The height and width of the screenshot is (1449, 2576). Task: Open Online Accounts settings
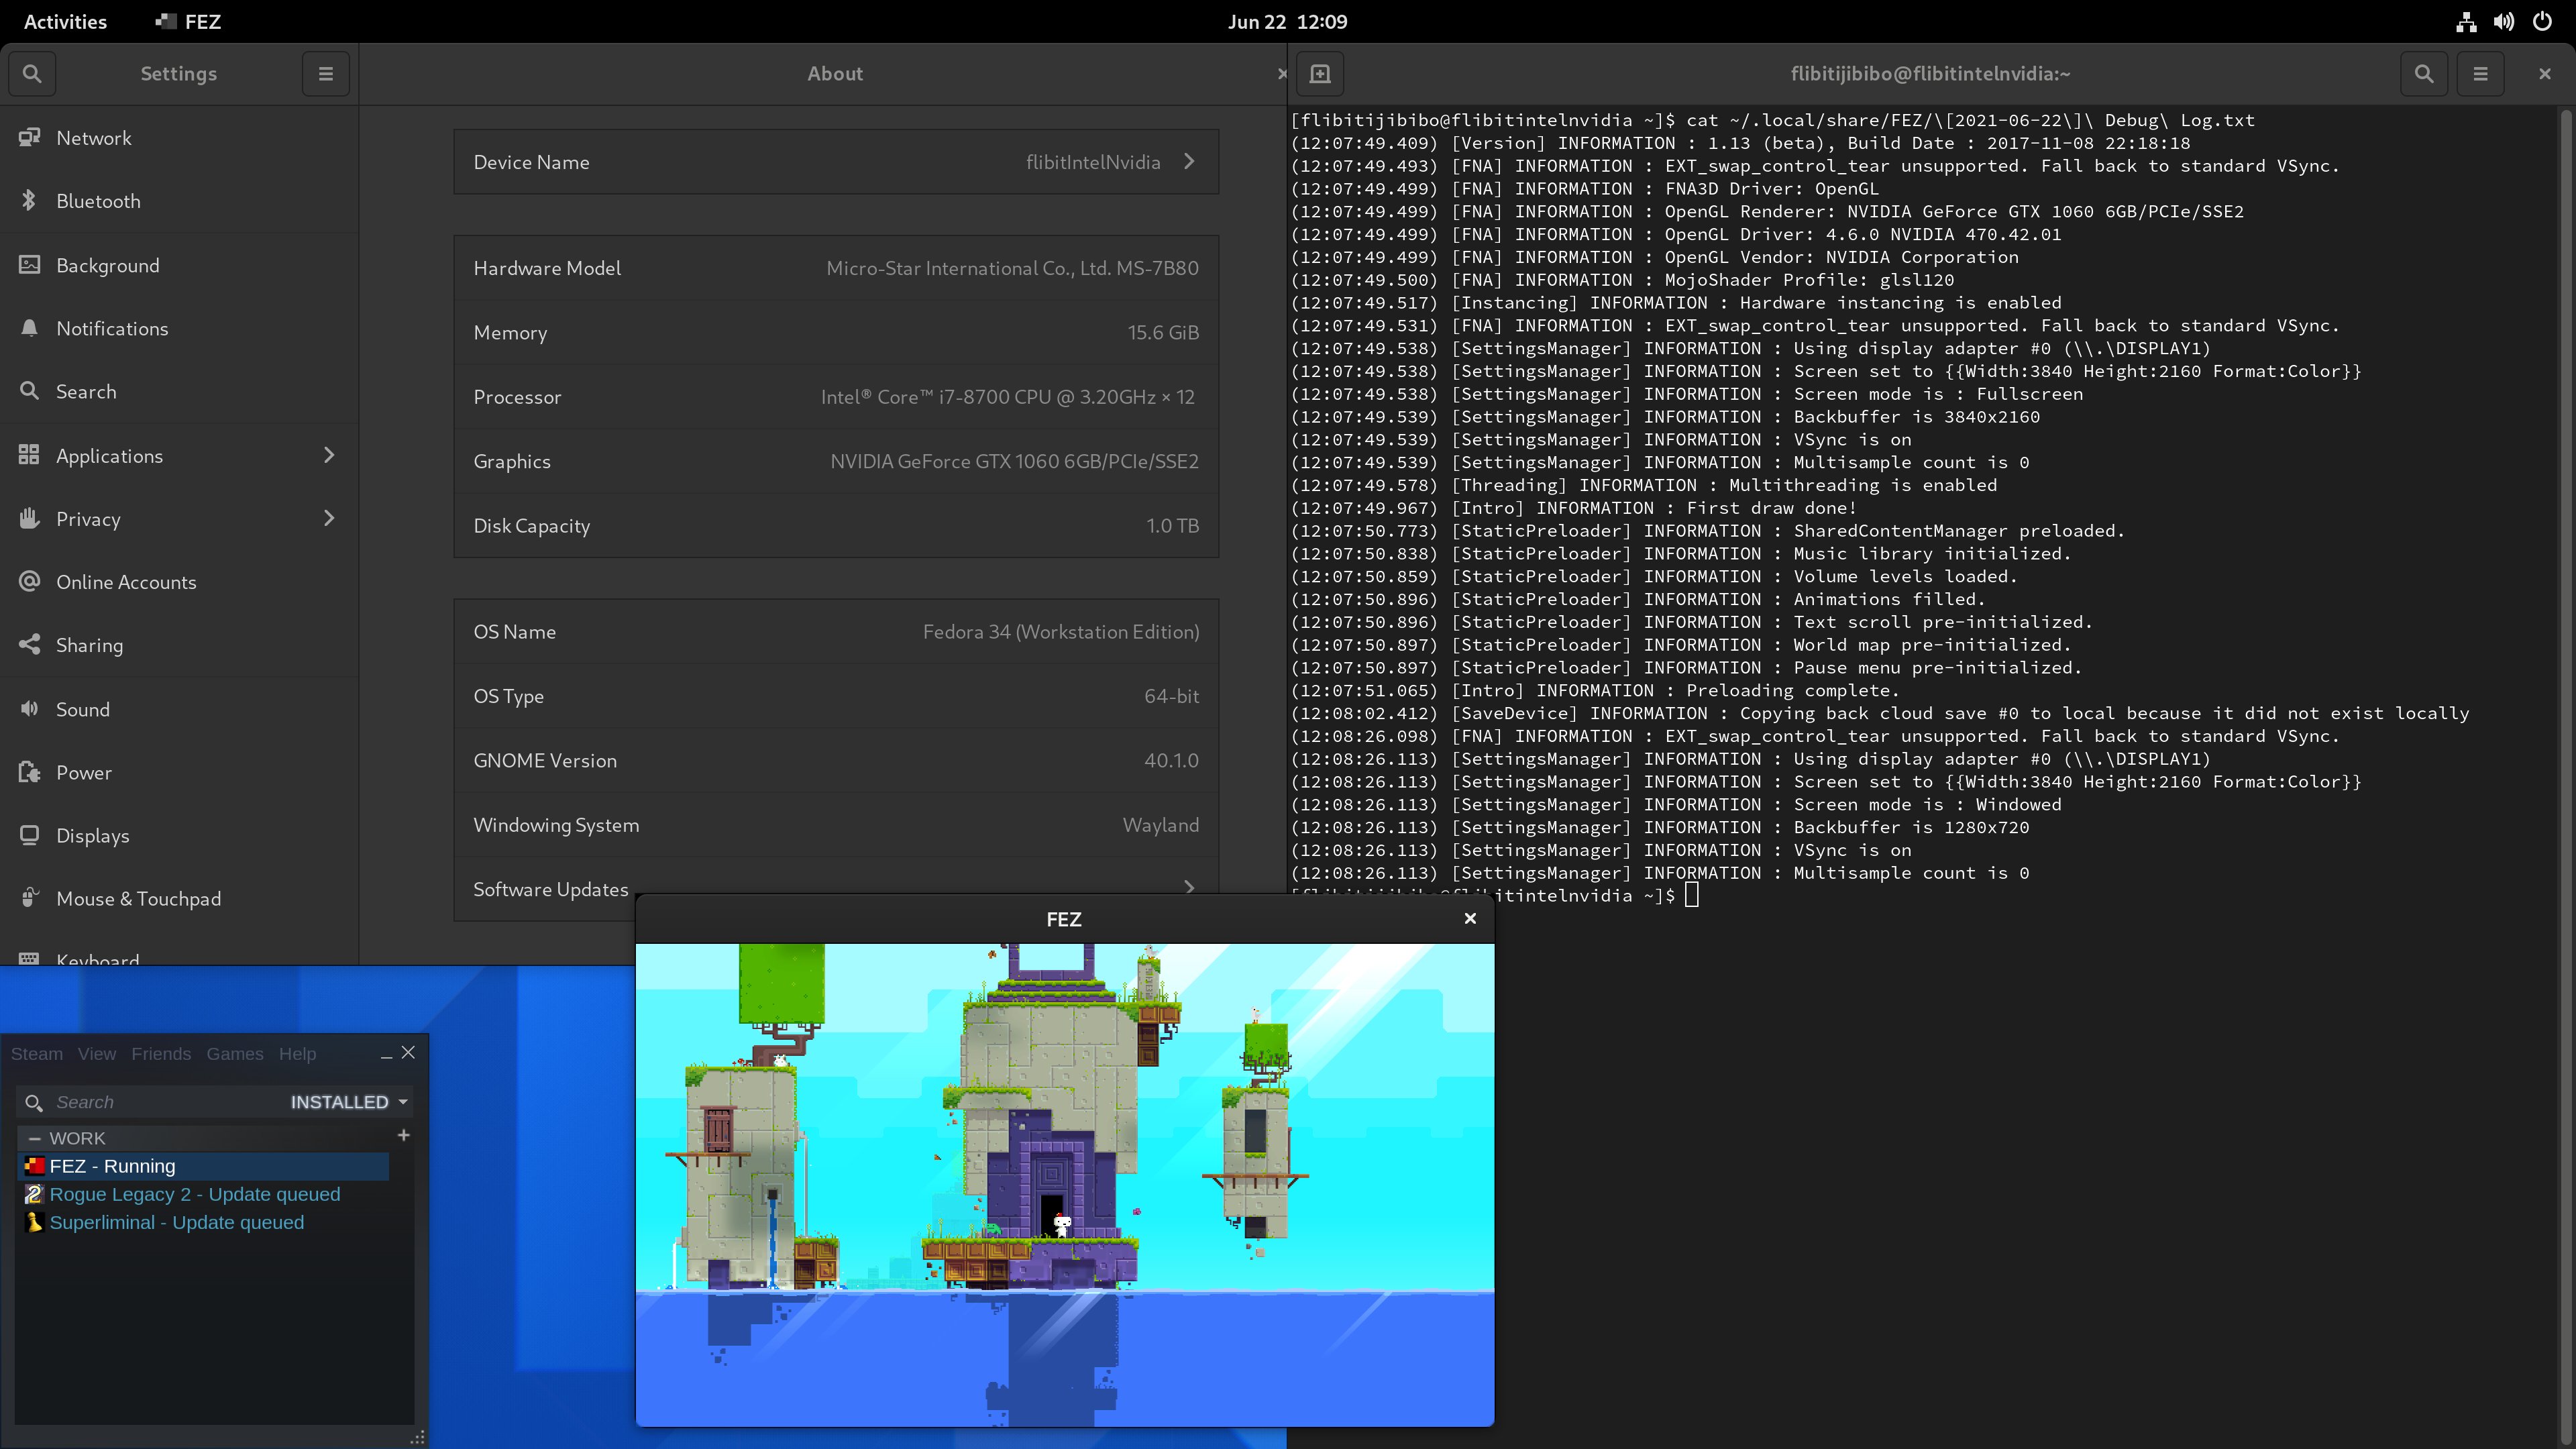coord(179,582)
